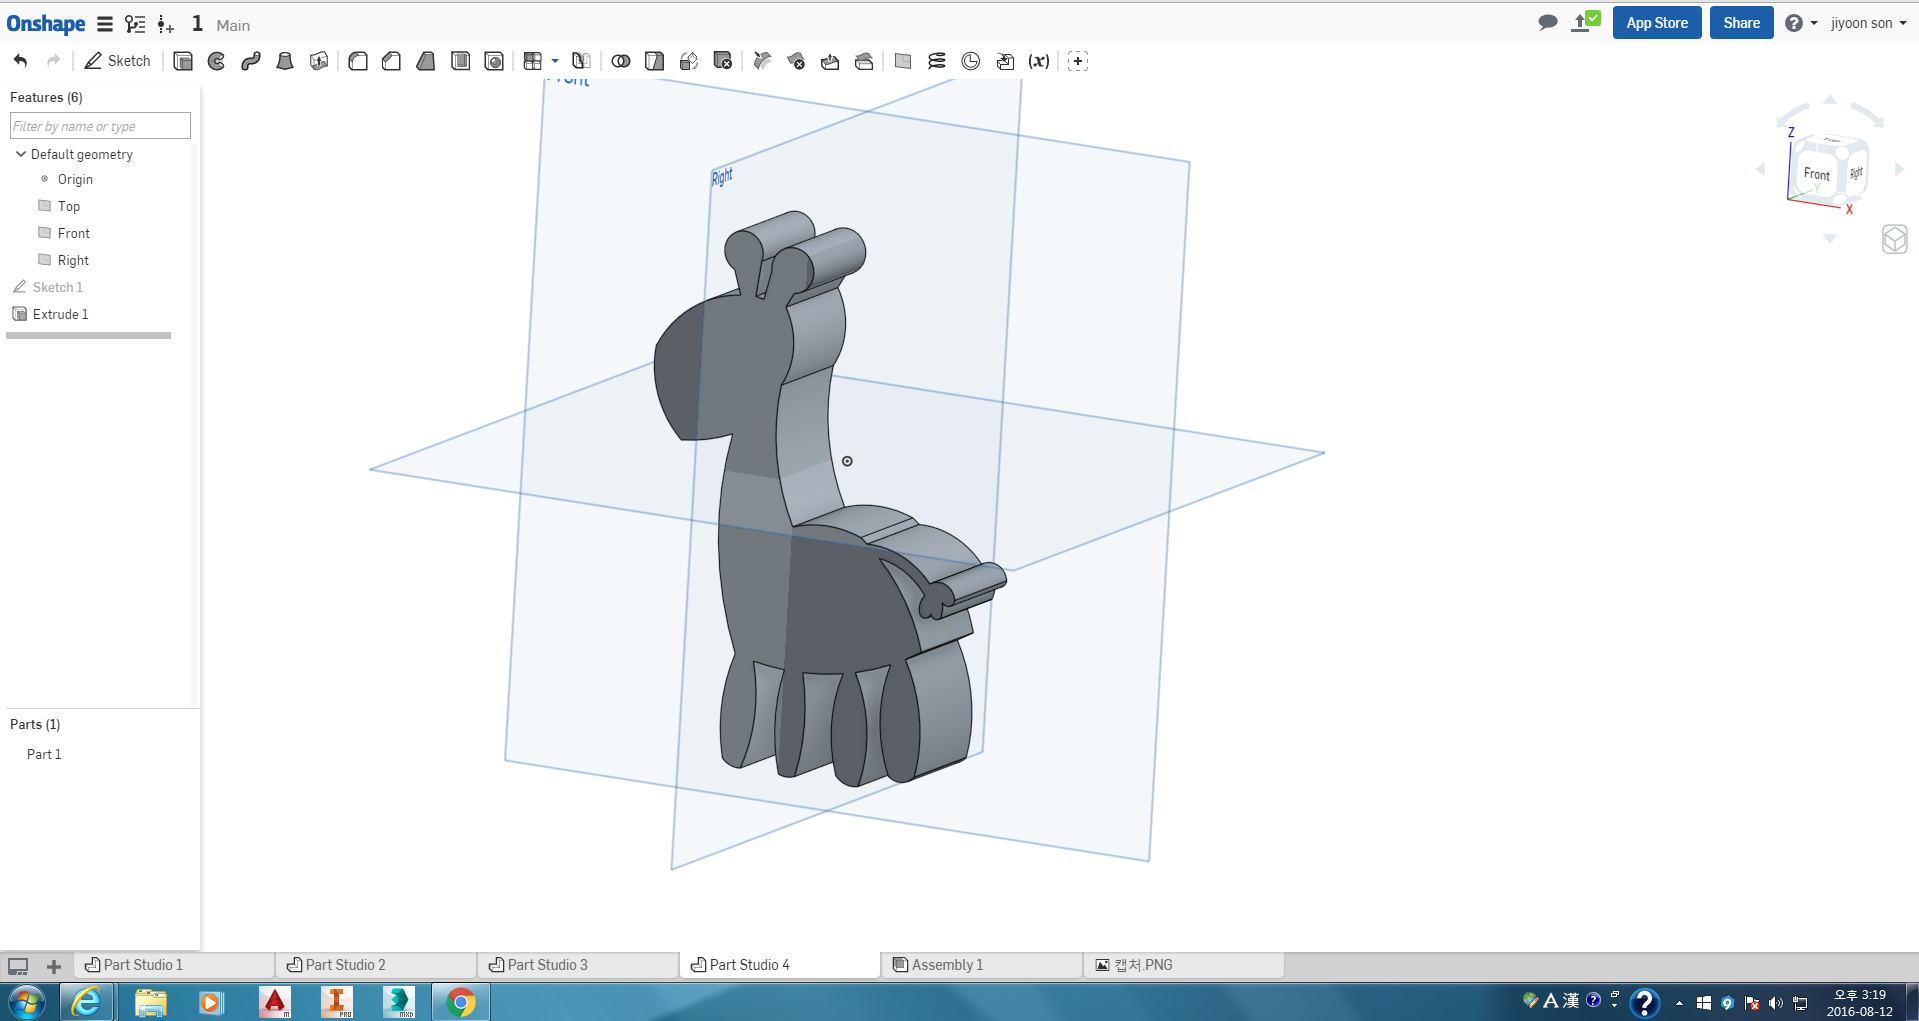Open the Help dropdown menu

pos(1802,23)
